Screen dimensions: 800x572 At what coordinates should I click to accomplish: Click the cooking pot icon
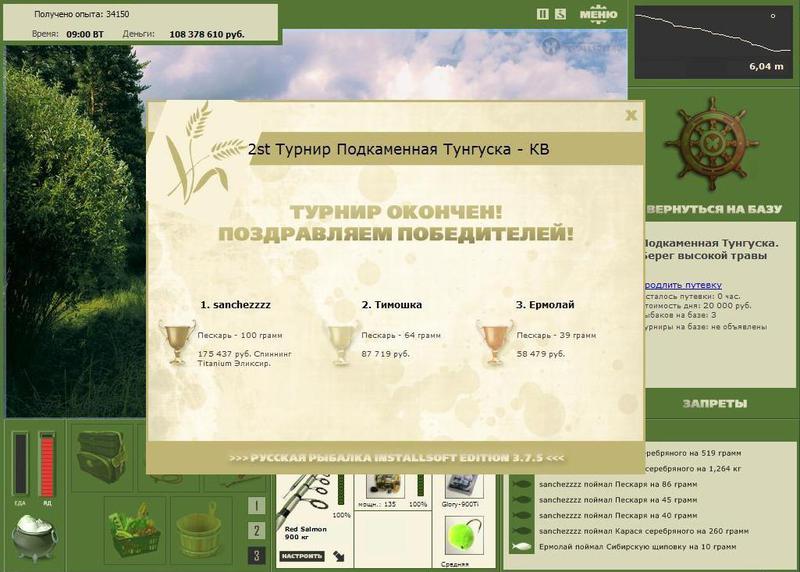point(35,537)
